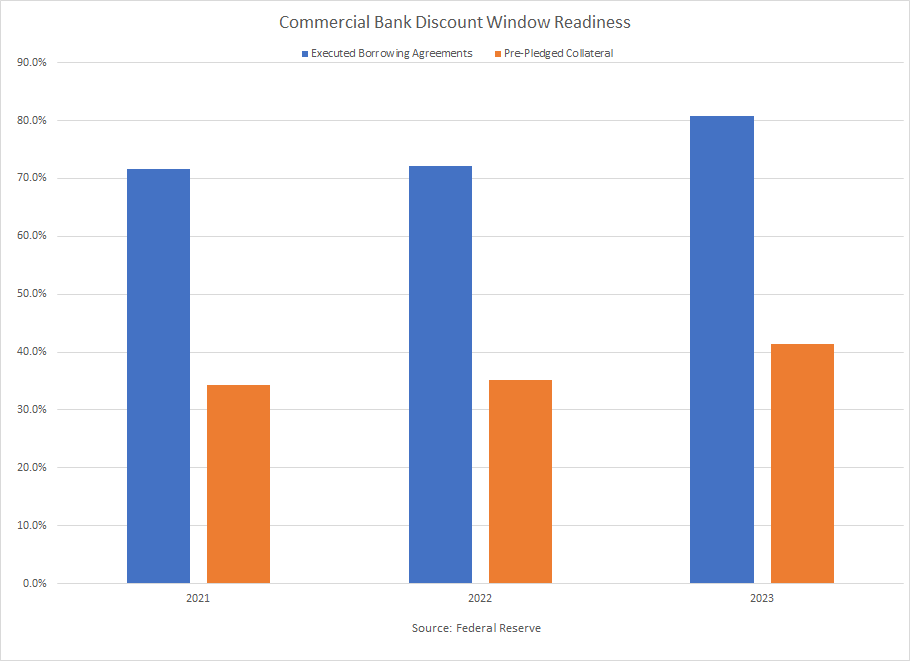This screenshot has width=910, height=661.
Task: Select the orange bar for 2022
Action: point(520,480)
